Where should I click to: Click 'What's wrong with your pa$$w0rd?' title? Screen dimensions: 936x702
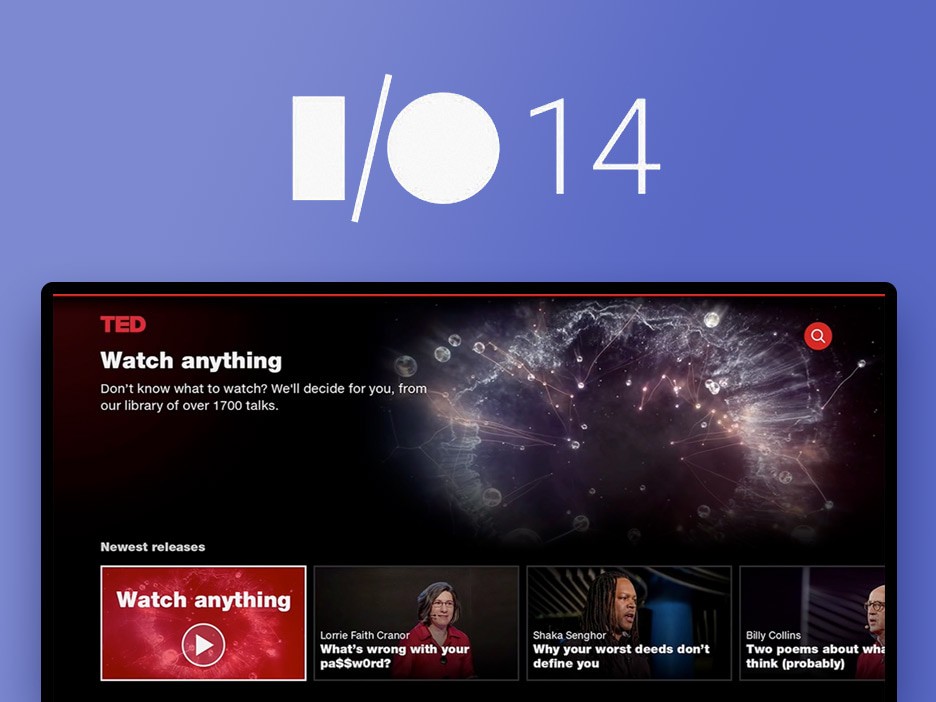pyautogui.click(x=395, y=656)
